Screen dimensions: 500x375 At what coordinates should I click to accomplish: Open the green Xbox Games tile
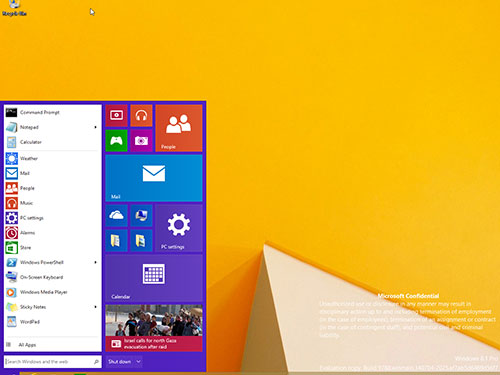coord(116,141)
